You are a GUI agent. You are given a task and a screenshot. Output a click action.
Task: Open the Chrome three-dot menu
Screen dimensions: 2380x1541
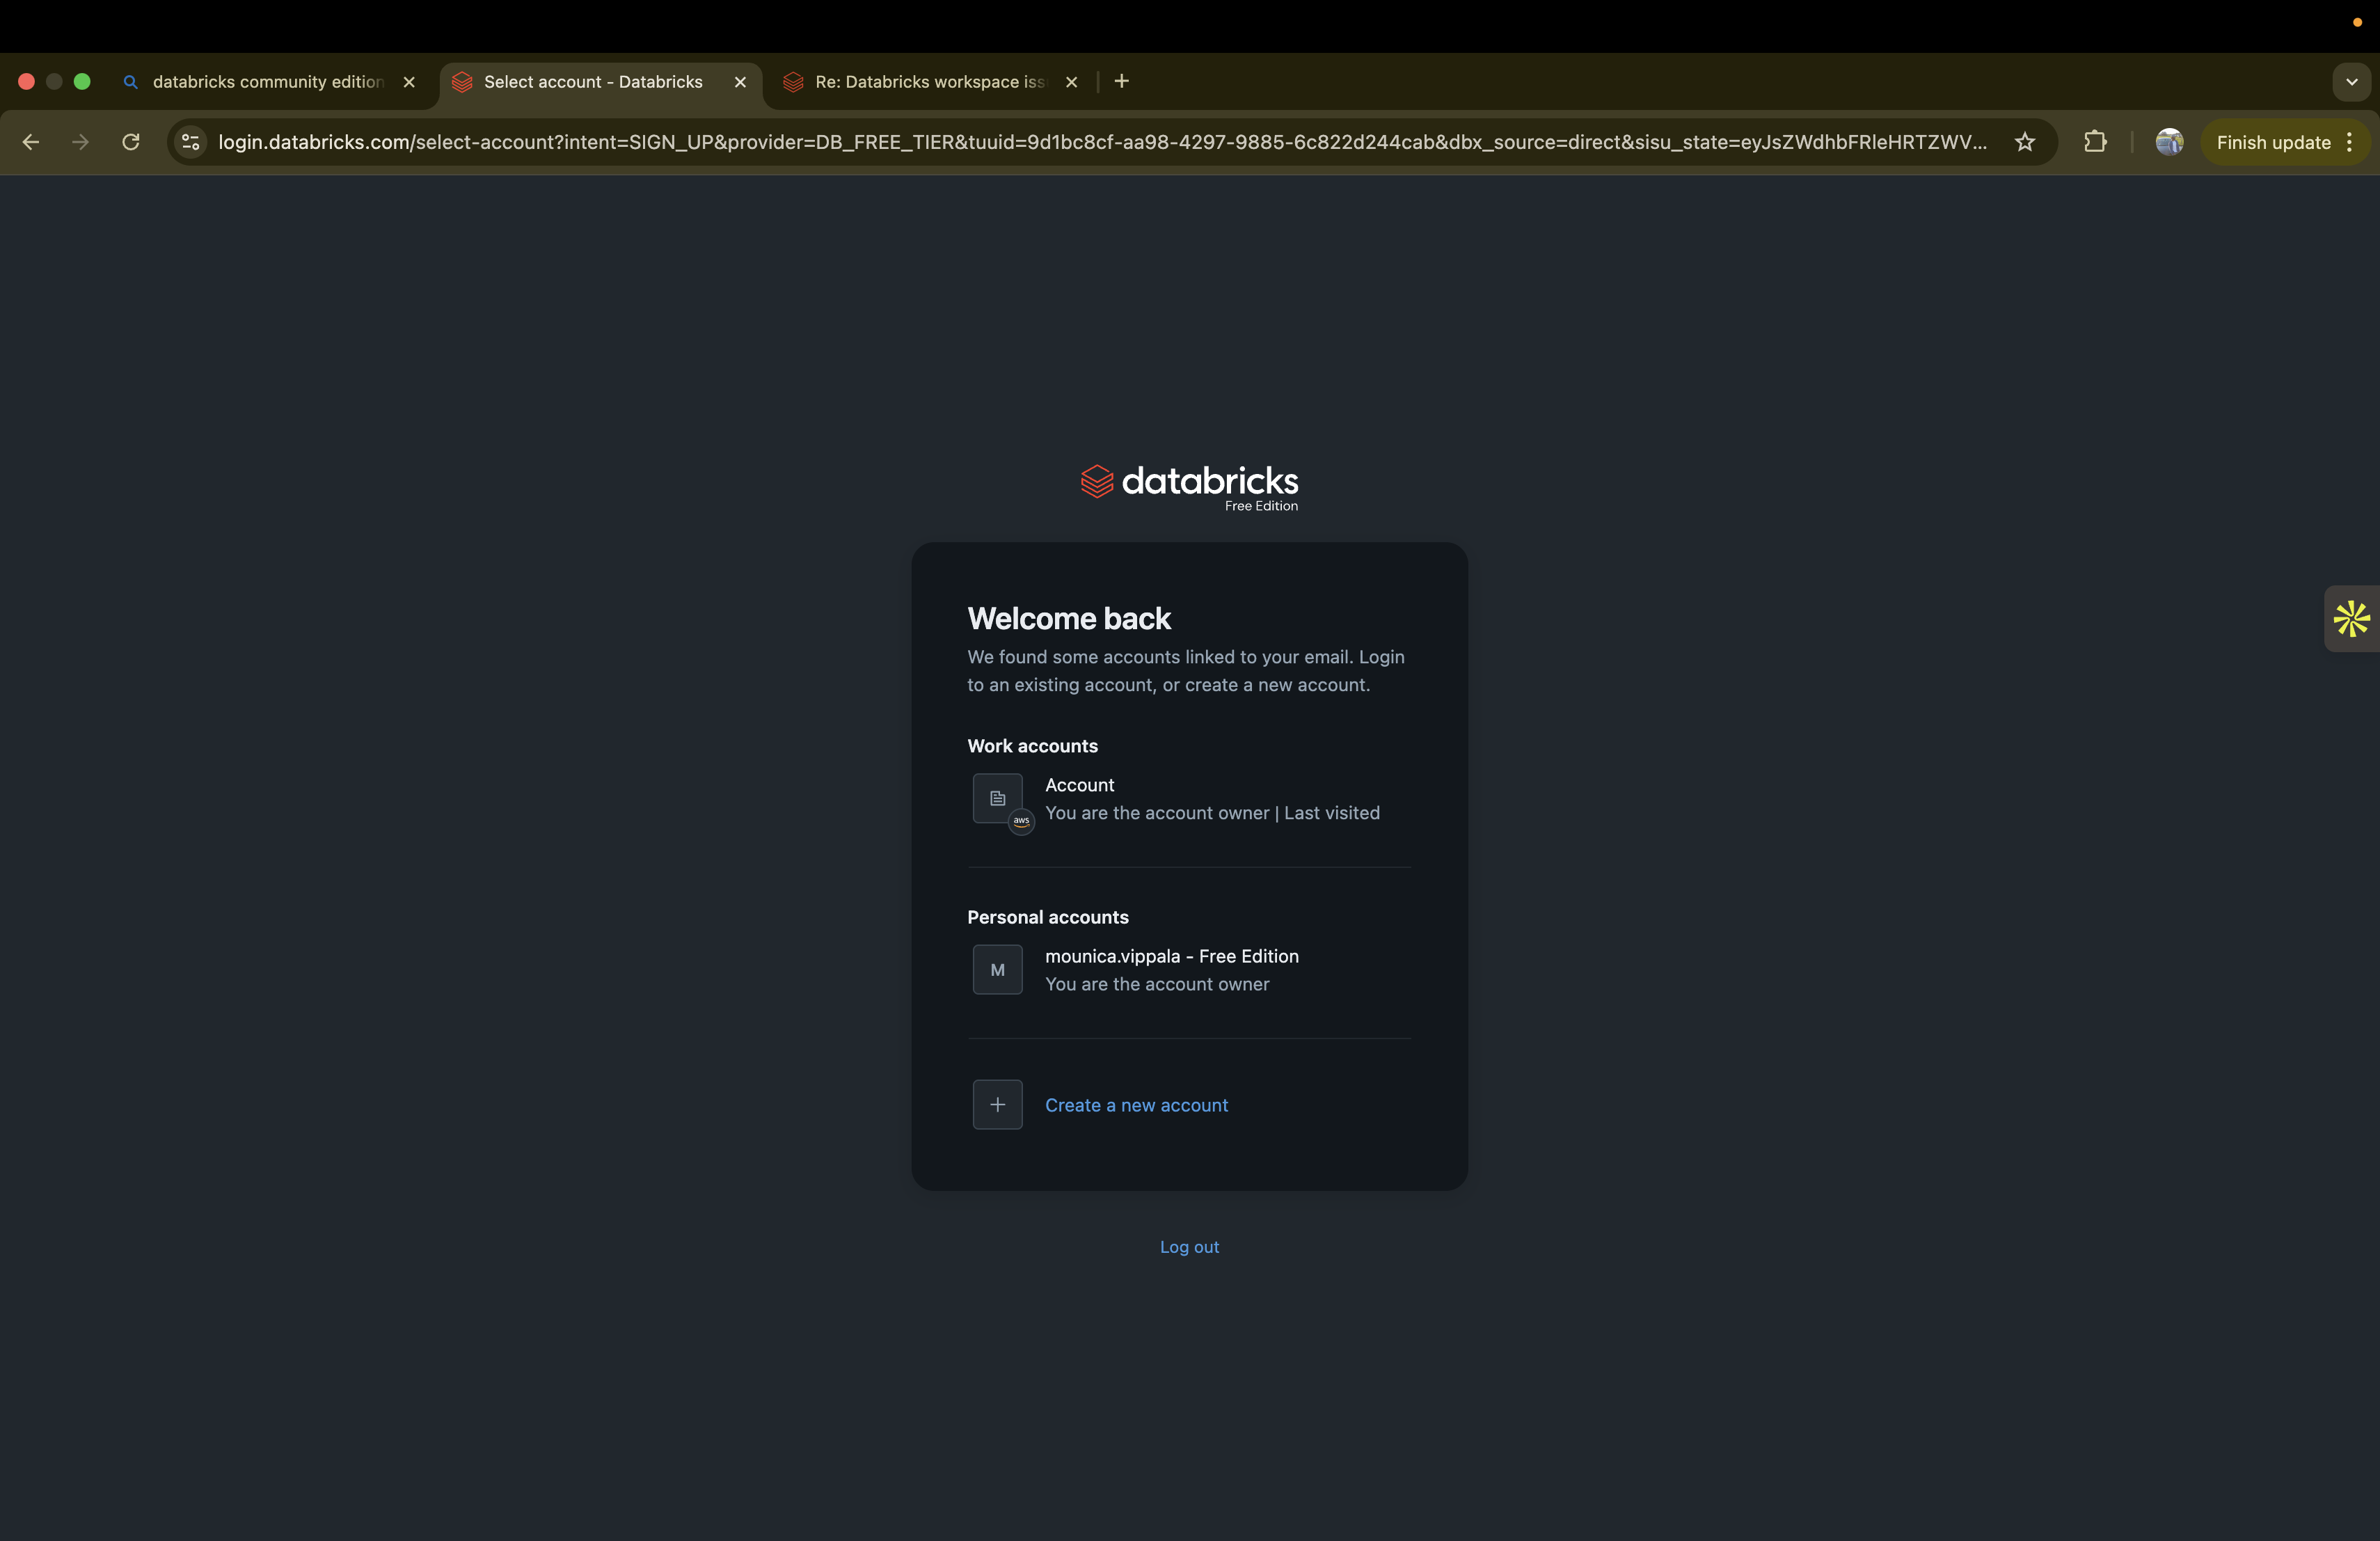[2349, 142]
